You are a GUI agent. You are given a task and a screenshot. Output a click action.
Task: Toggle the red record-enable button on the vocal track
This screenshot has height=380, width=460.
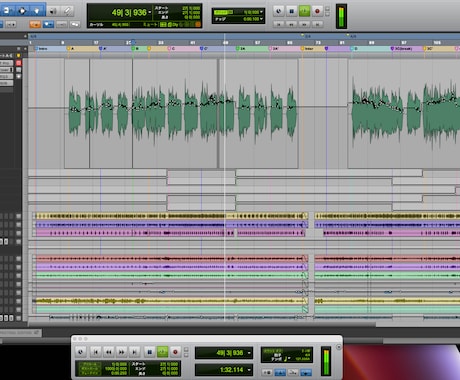[x=19, y=63]
